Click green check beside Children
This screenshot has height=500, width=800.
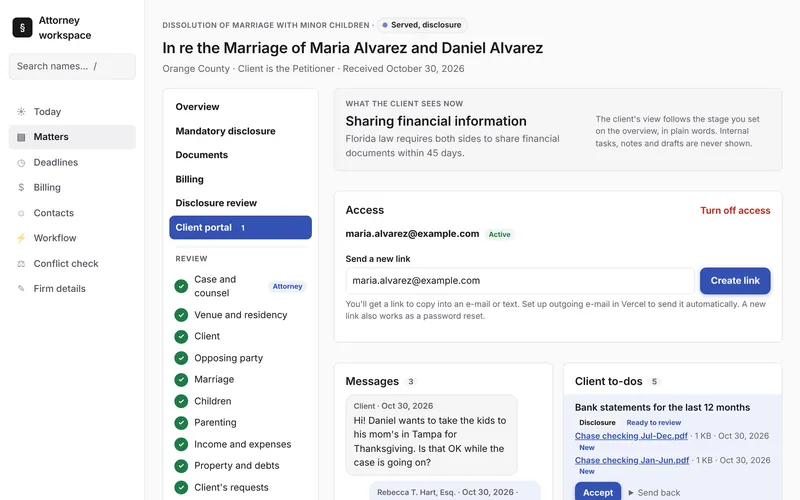click(181, 401)
